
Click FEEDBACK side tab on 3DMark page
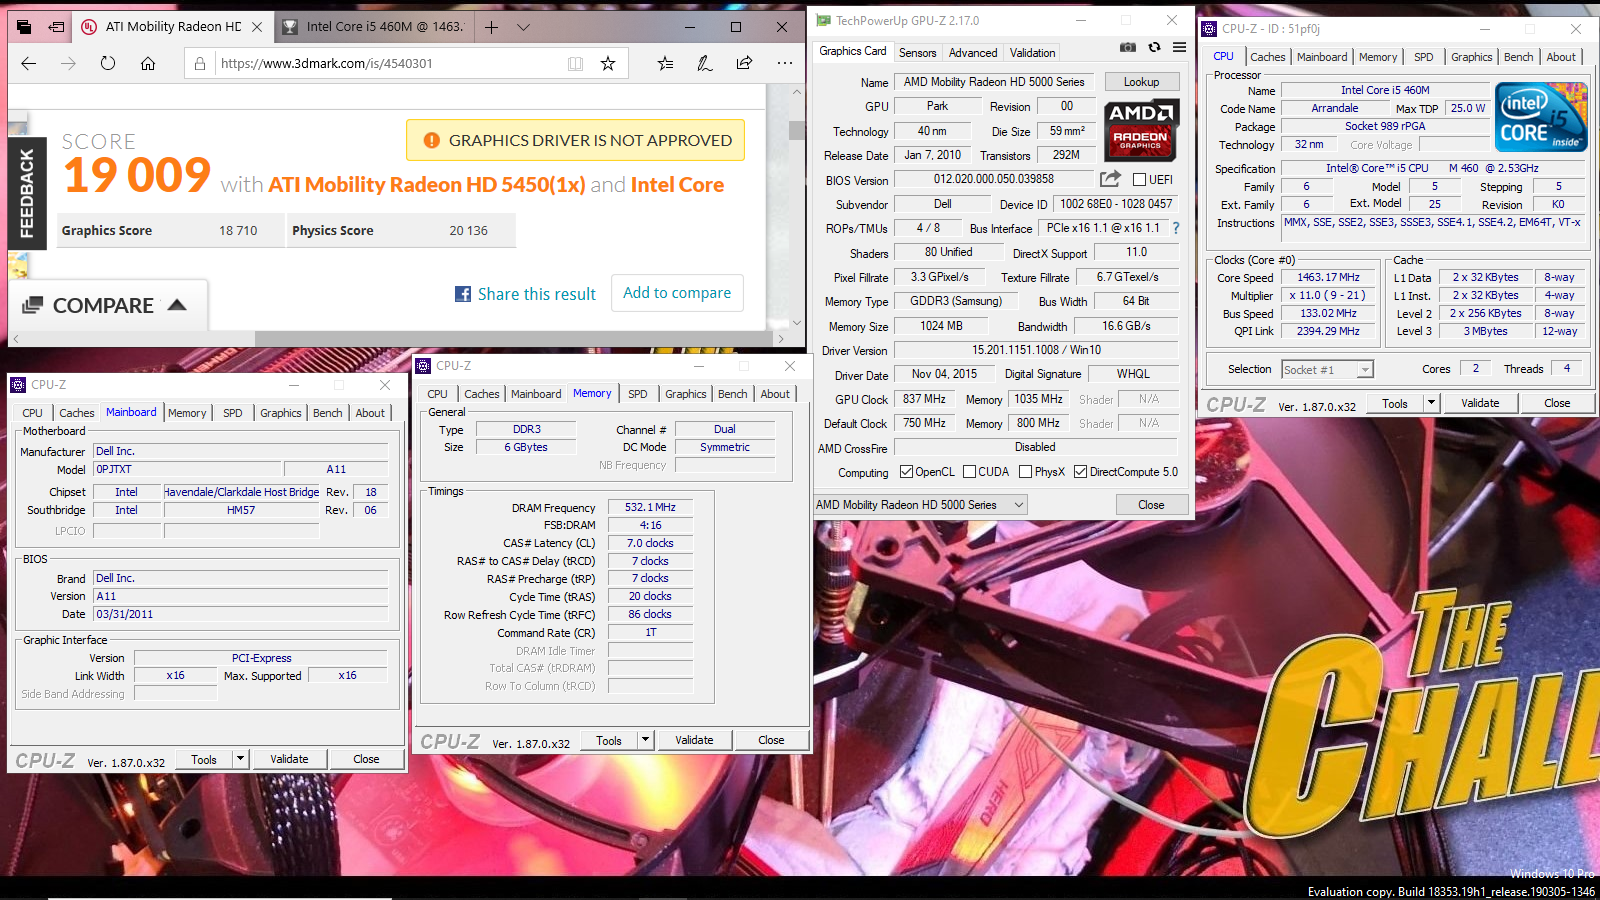pyautogui.click(x=27, y=193)
